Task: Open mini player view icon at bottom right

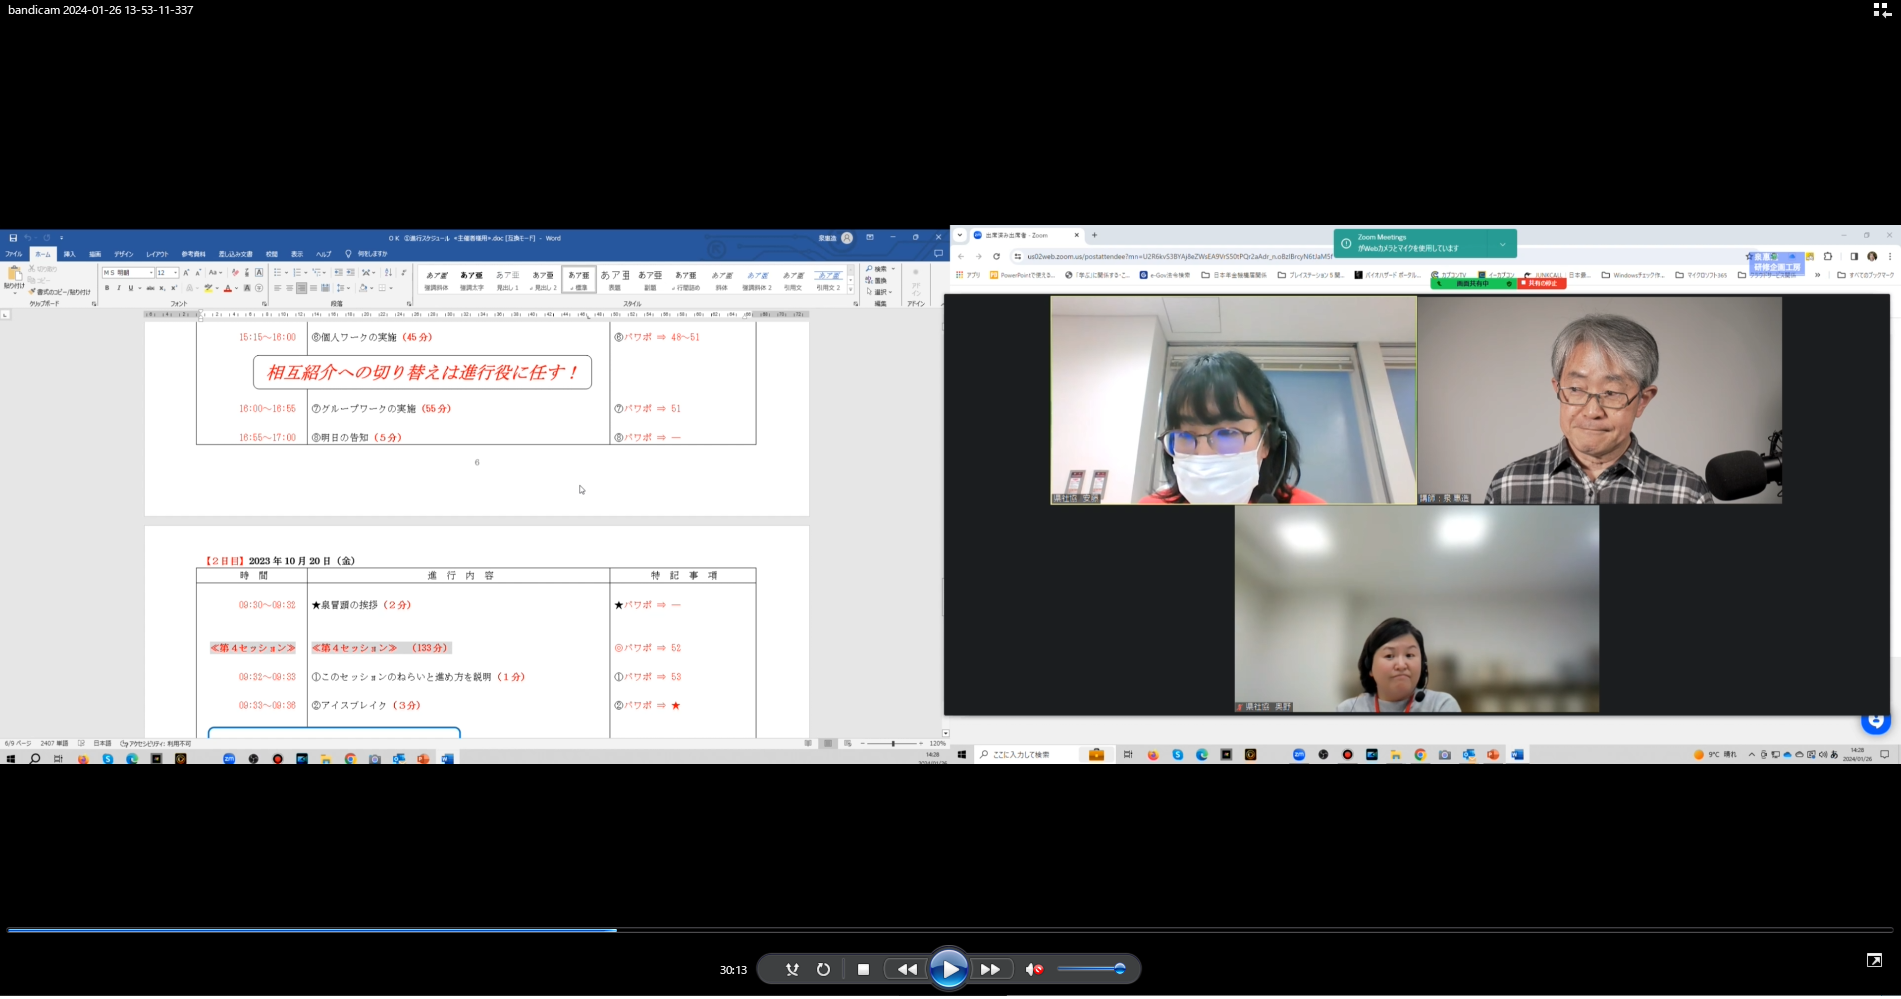Action: pos(1874,960)
